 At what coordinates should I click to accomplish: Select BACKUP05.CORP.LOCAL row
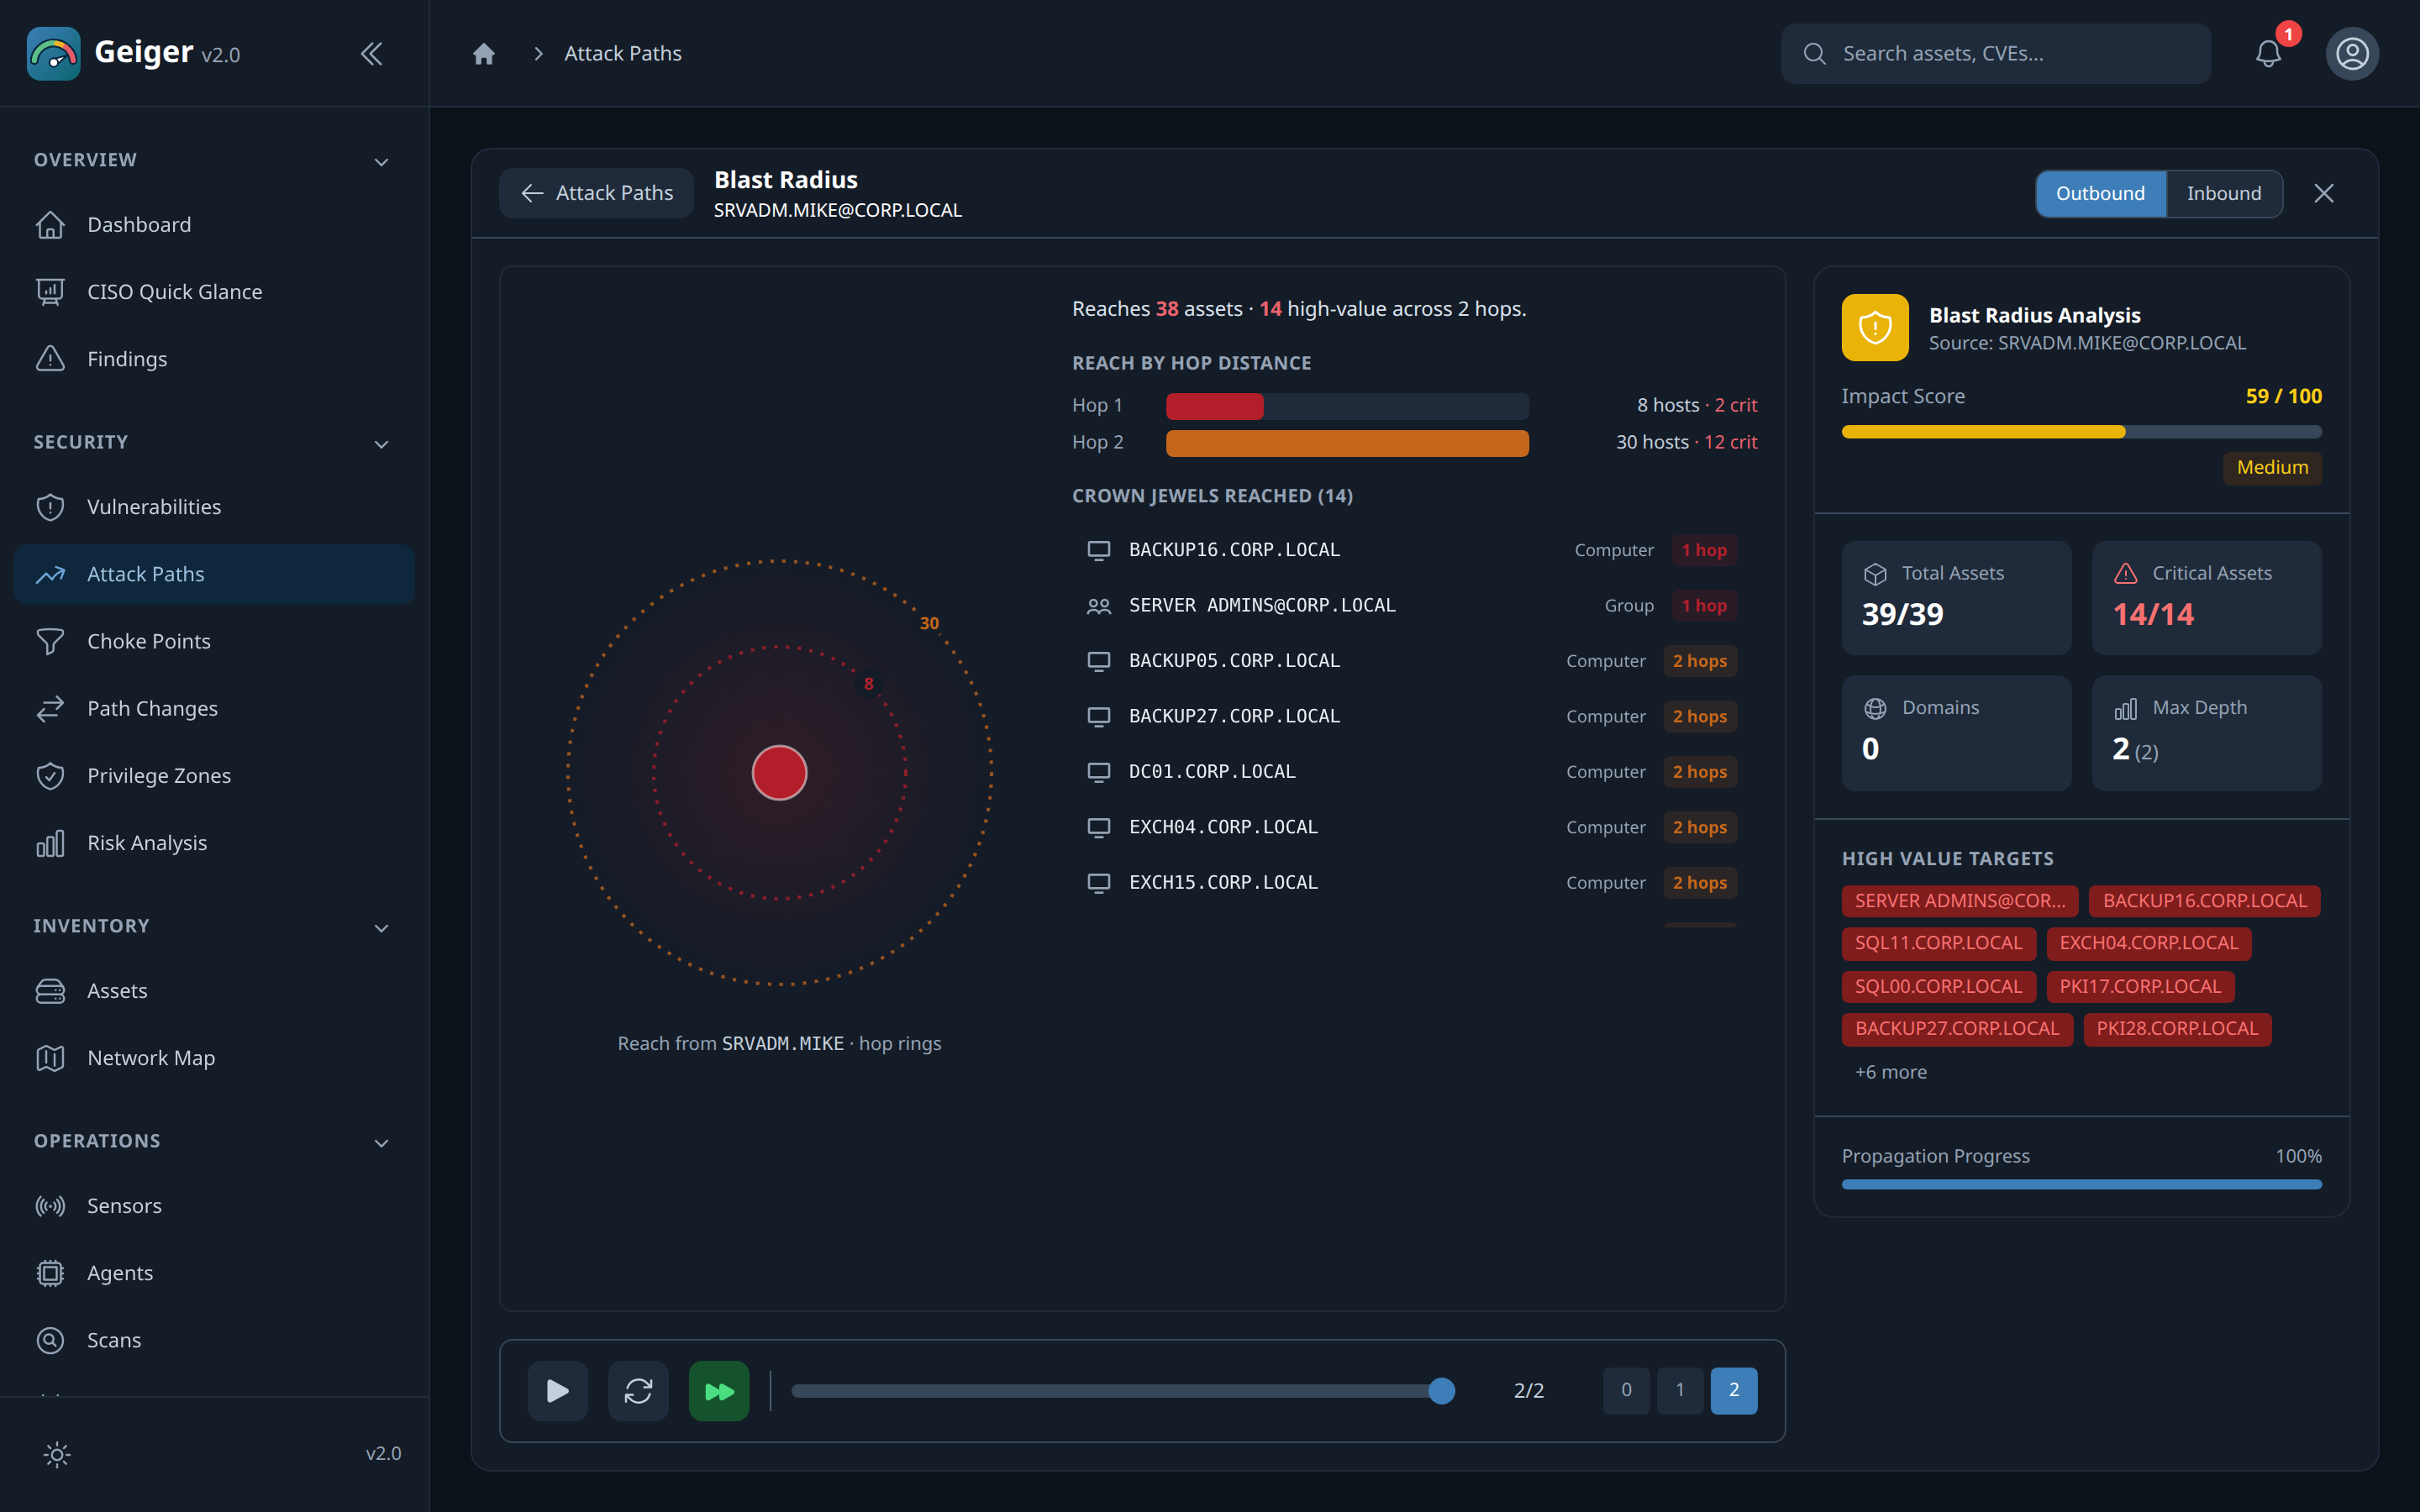point(1414,661)
